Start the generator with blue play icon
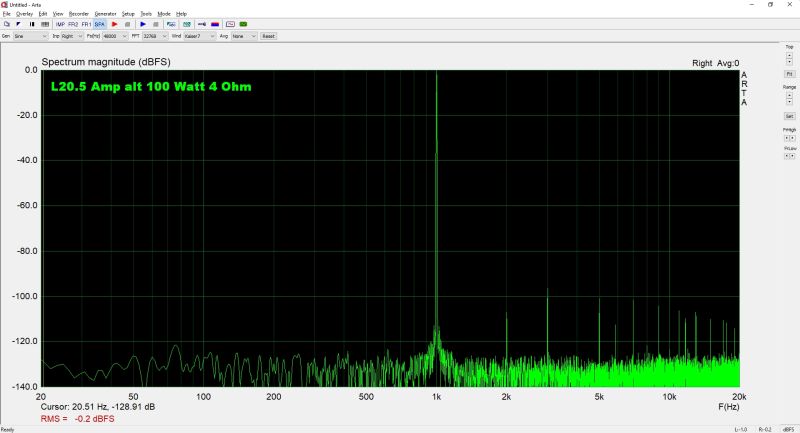The image size is (800, 433). (143, 23)
